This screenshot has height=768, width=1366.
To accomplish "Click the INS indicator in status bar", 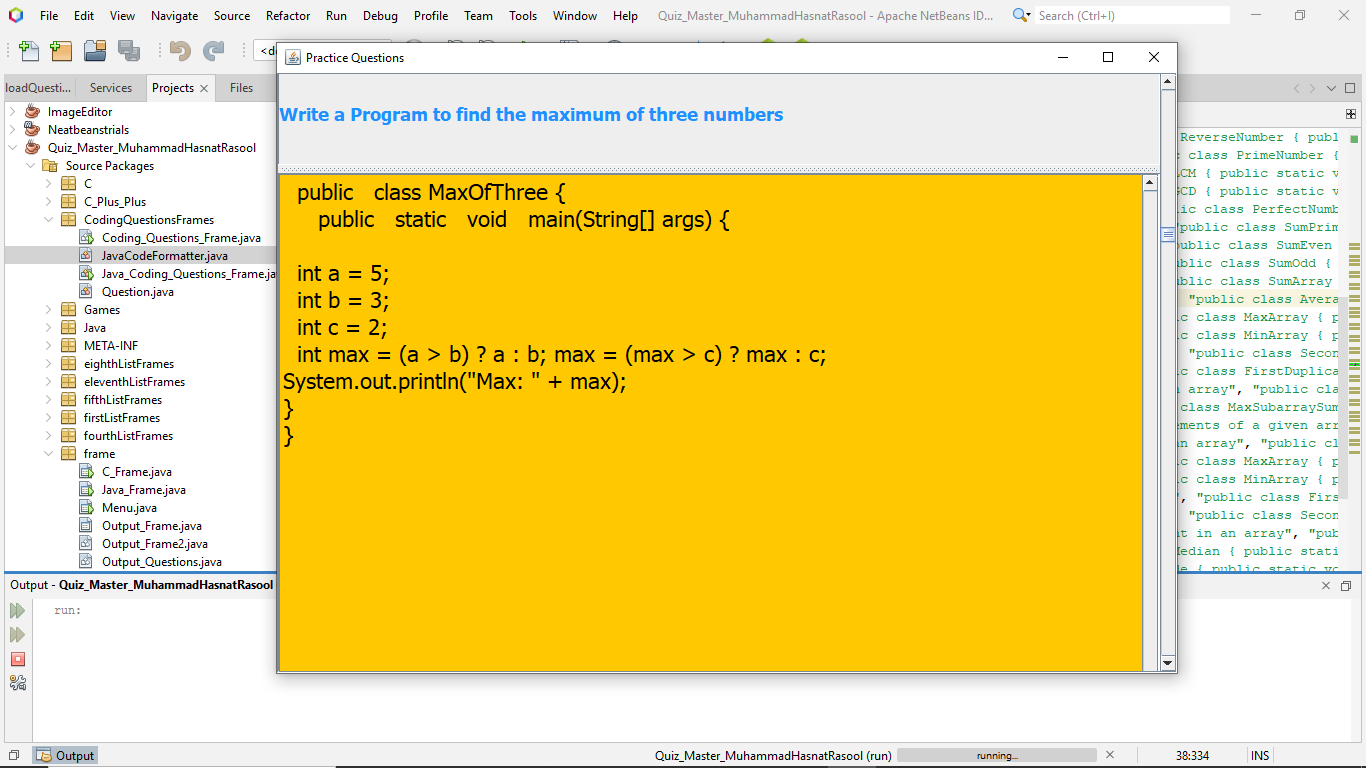I will click(x=1260, y=756).
